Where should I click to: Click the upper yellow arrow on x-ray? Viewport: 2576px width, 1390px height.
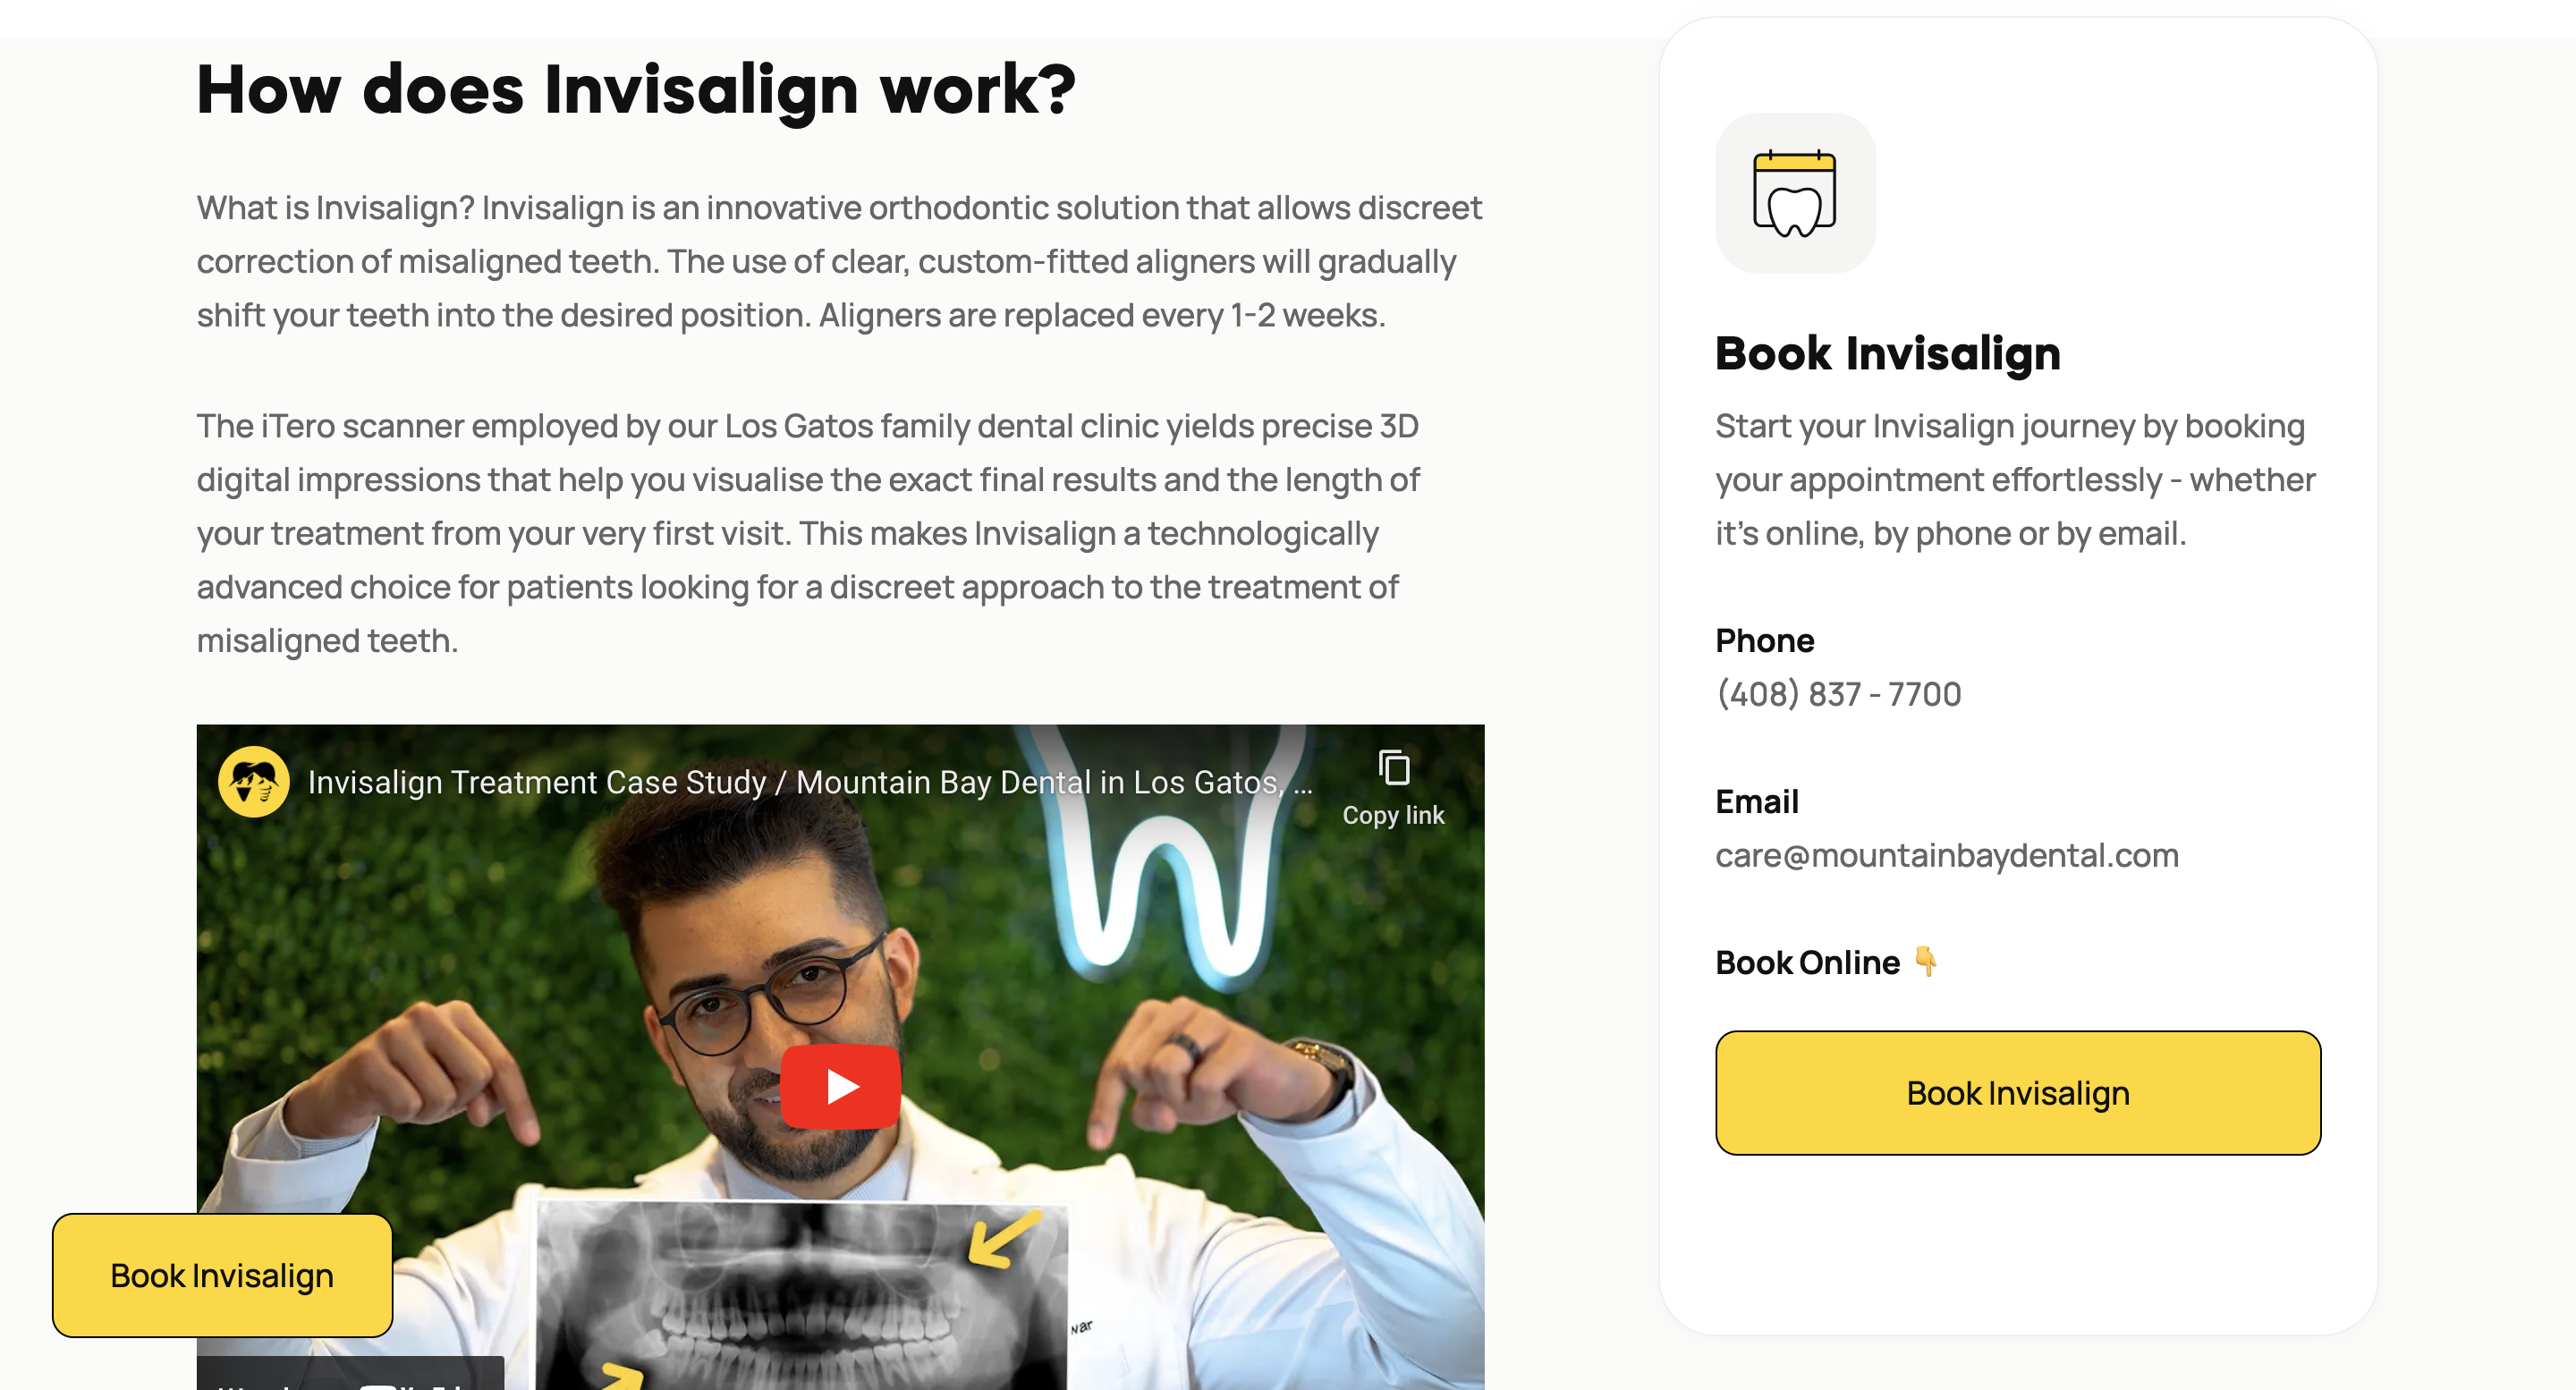pyautogui.click(x=1004, y=1239)
